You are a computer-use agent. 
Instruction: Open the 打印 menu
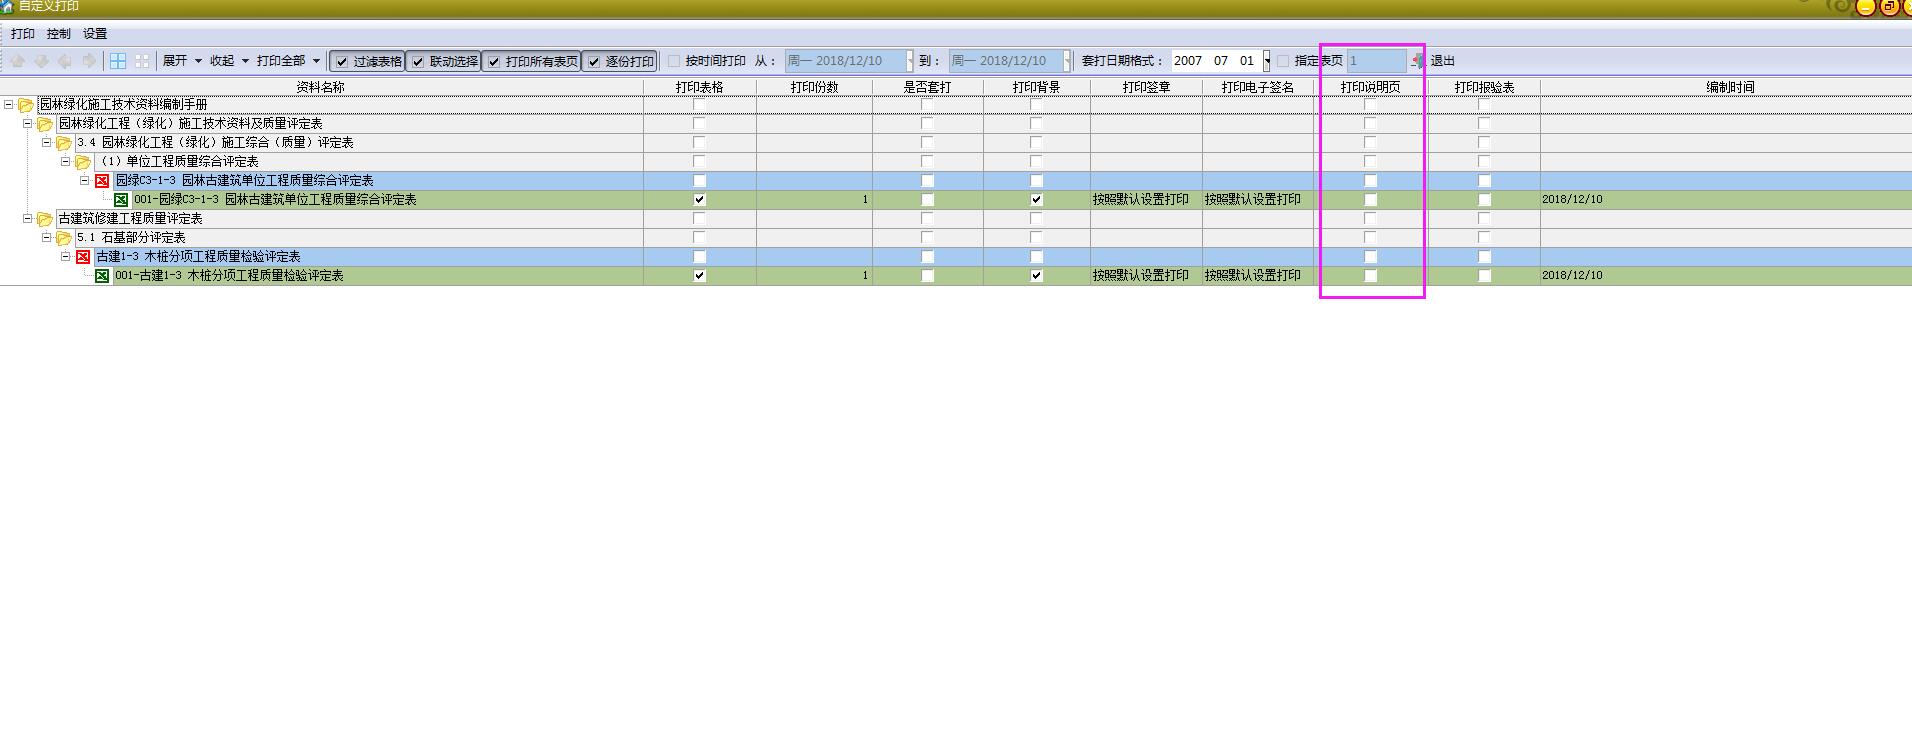pyautogui.click(x=22, y=34)
